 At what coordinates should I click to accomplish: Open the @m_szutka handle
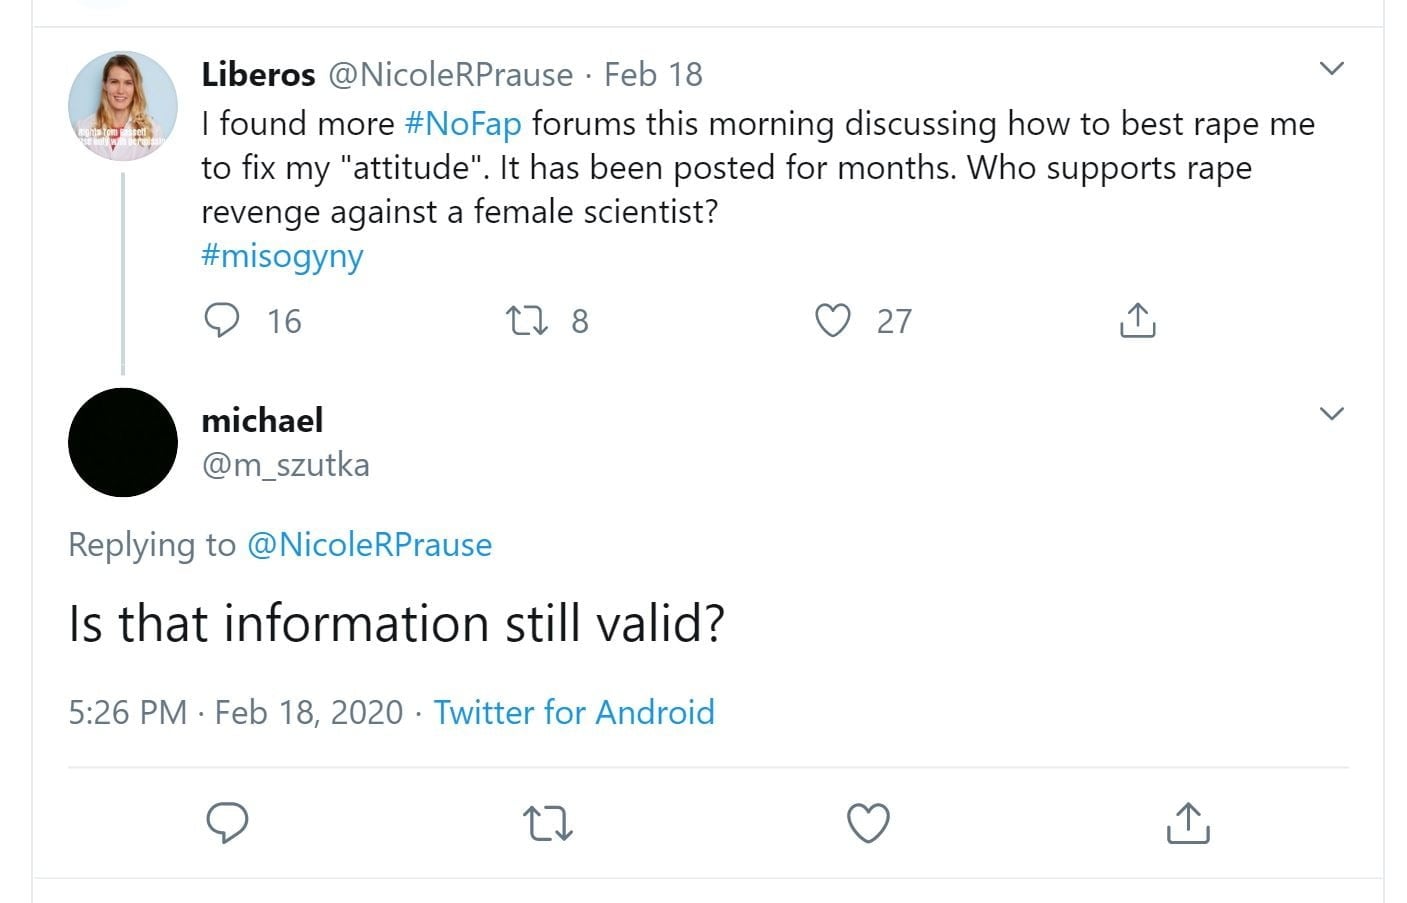286,465
